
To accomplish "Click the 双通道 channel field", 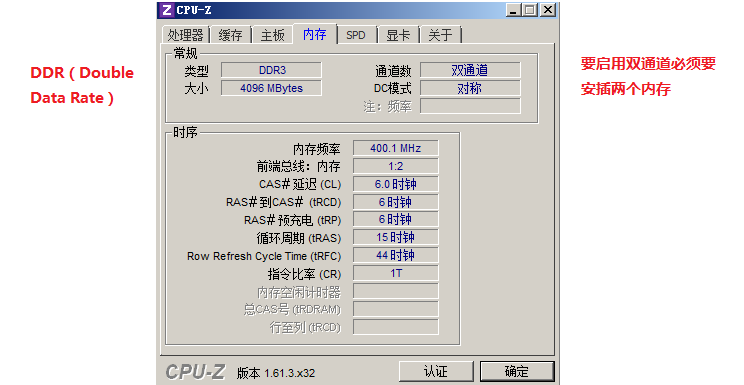I will pos(470,70).
